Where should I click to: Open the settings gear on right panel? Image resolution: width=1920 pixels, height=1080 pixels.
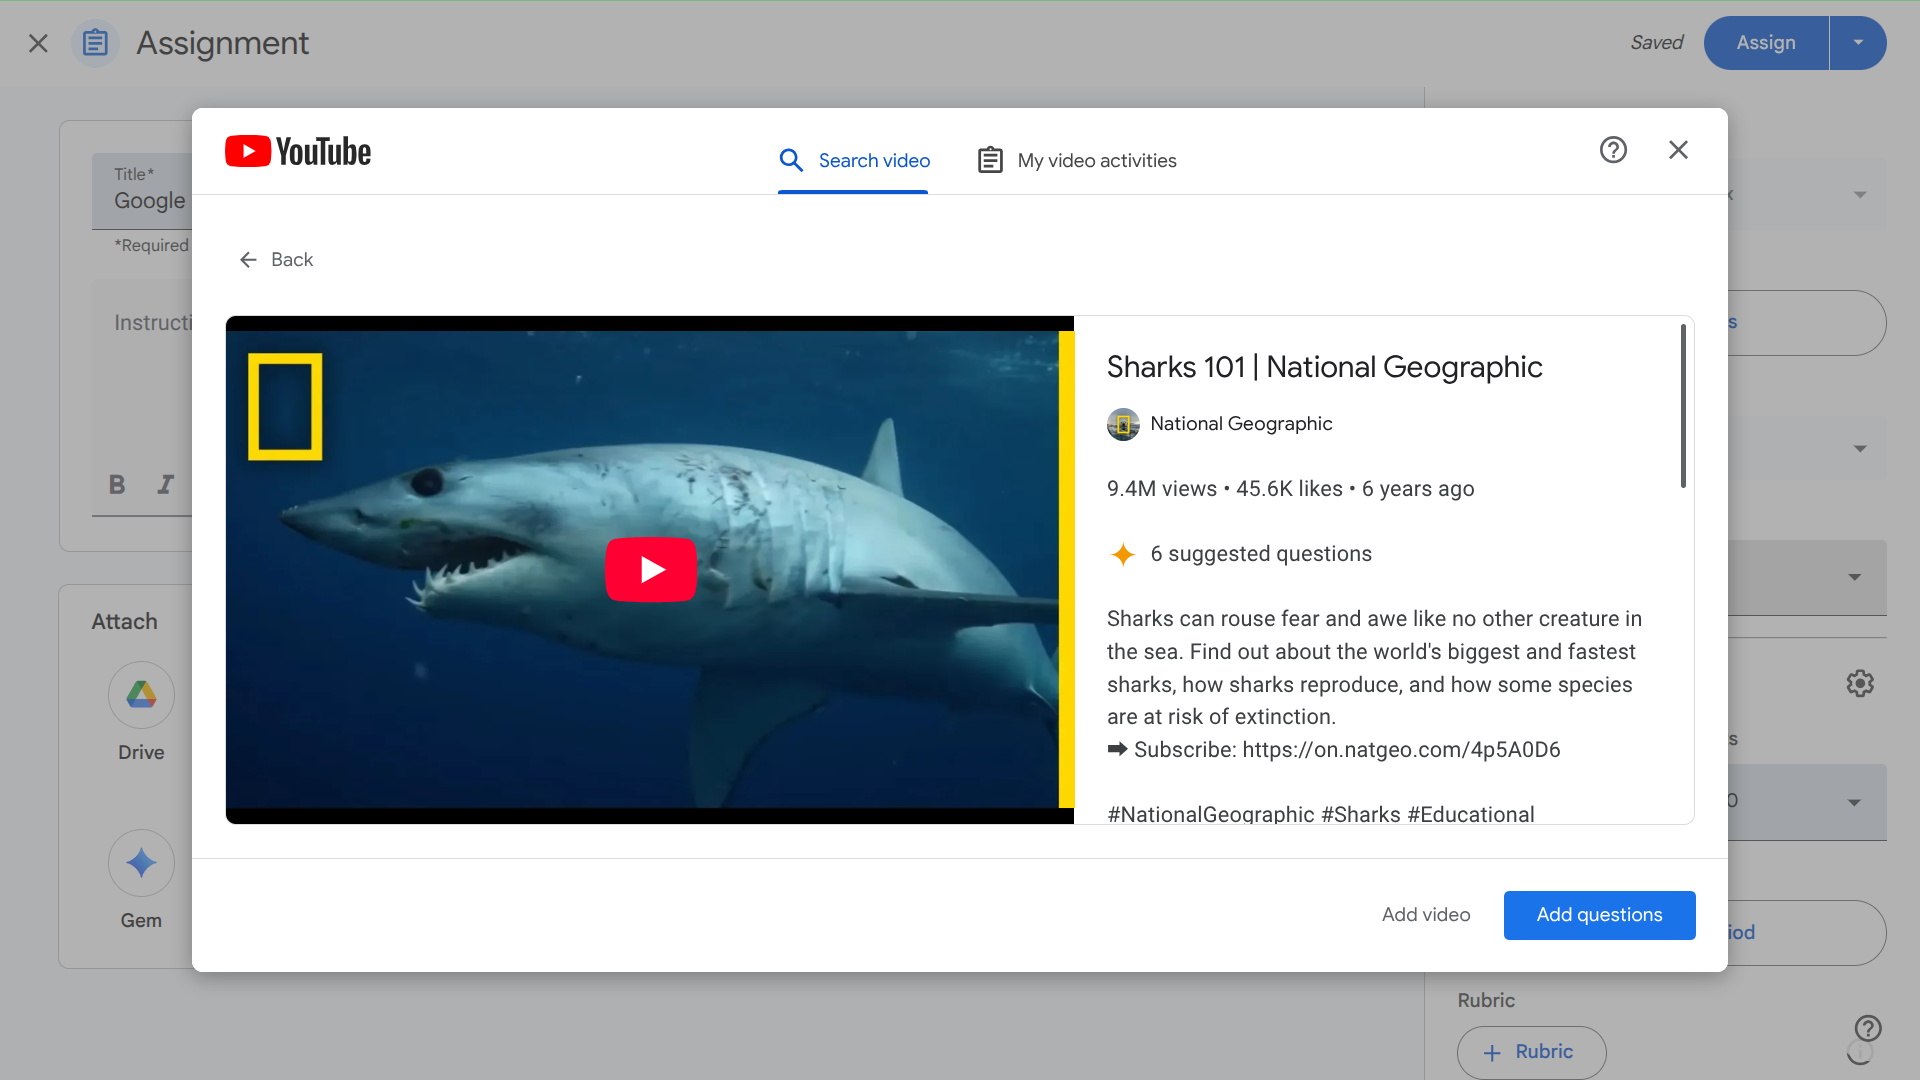point(1859,684)
